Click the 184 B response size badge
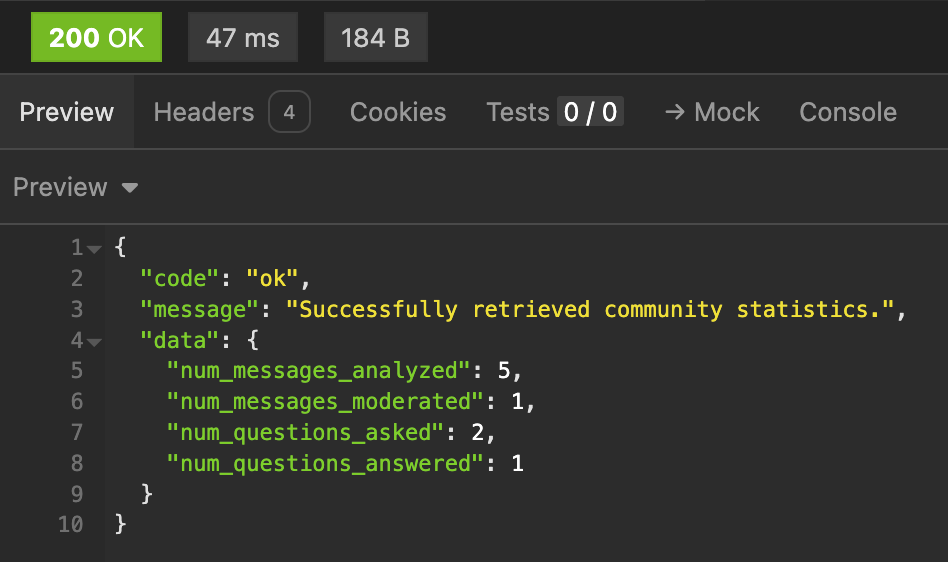The height and width of the screenshot is (562, 948). (x=375, y=39)
